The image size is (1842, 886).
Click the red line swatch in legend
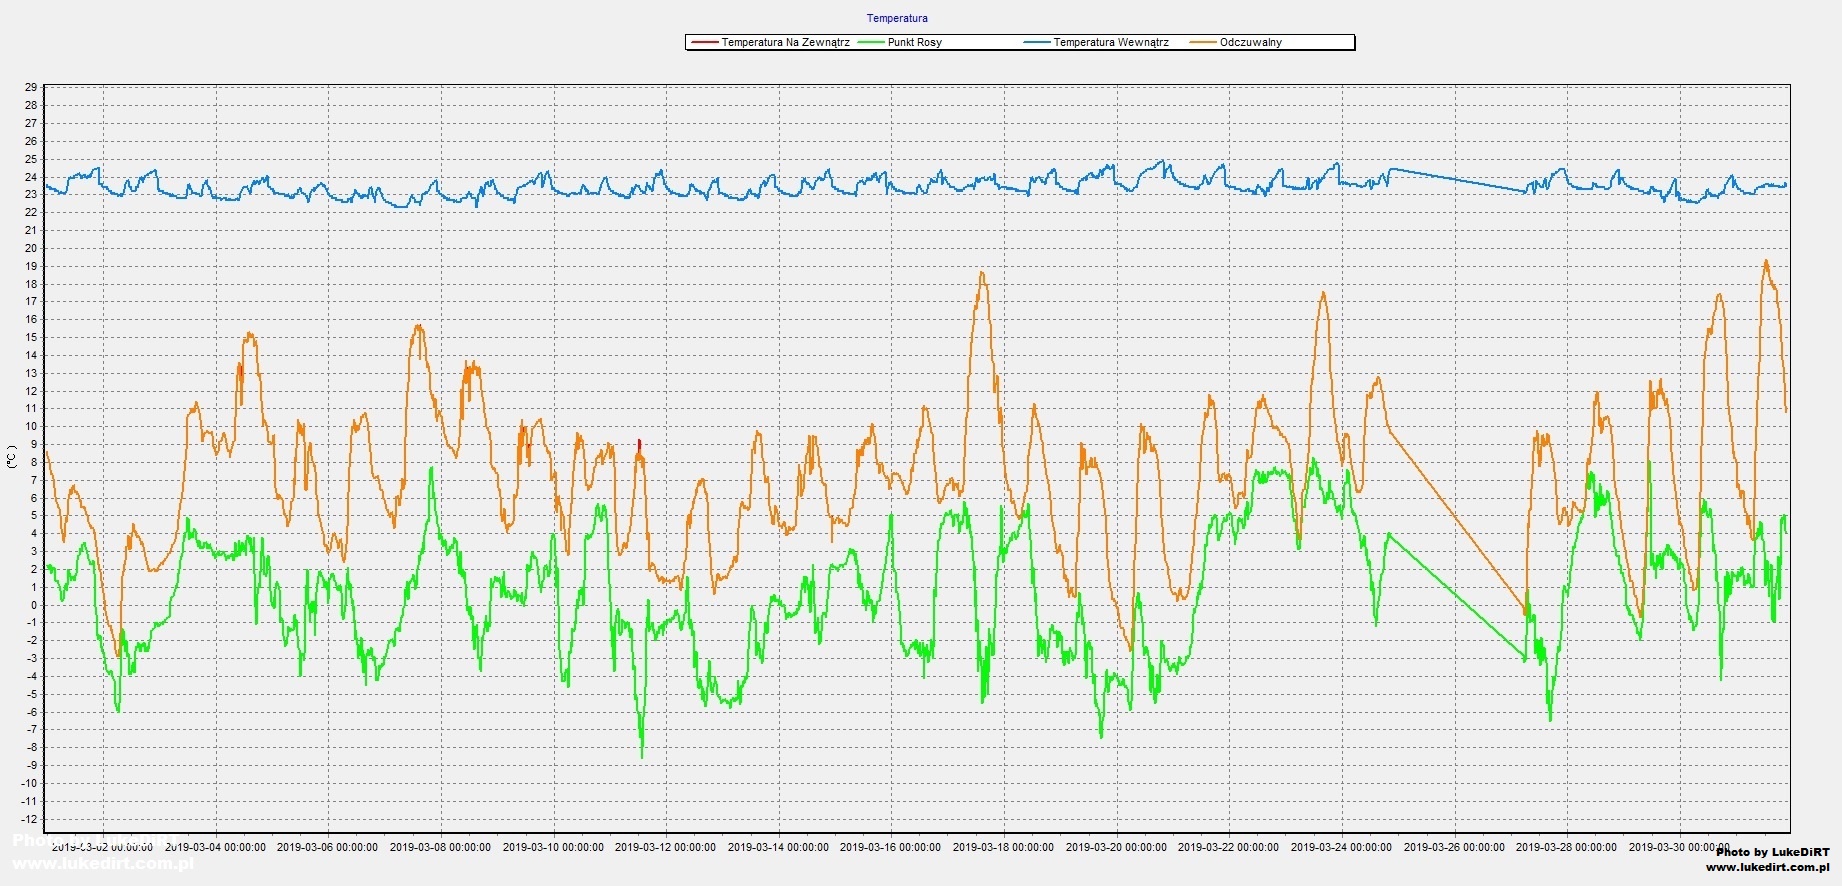[x=704, y=43]
